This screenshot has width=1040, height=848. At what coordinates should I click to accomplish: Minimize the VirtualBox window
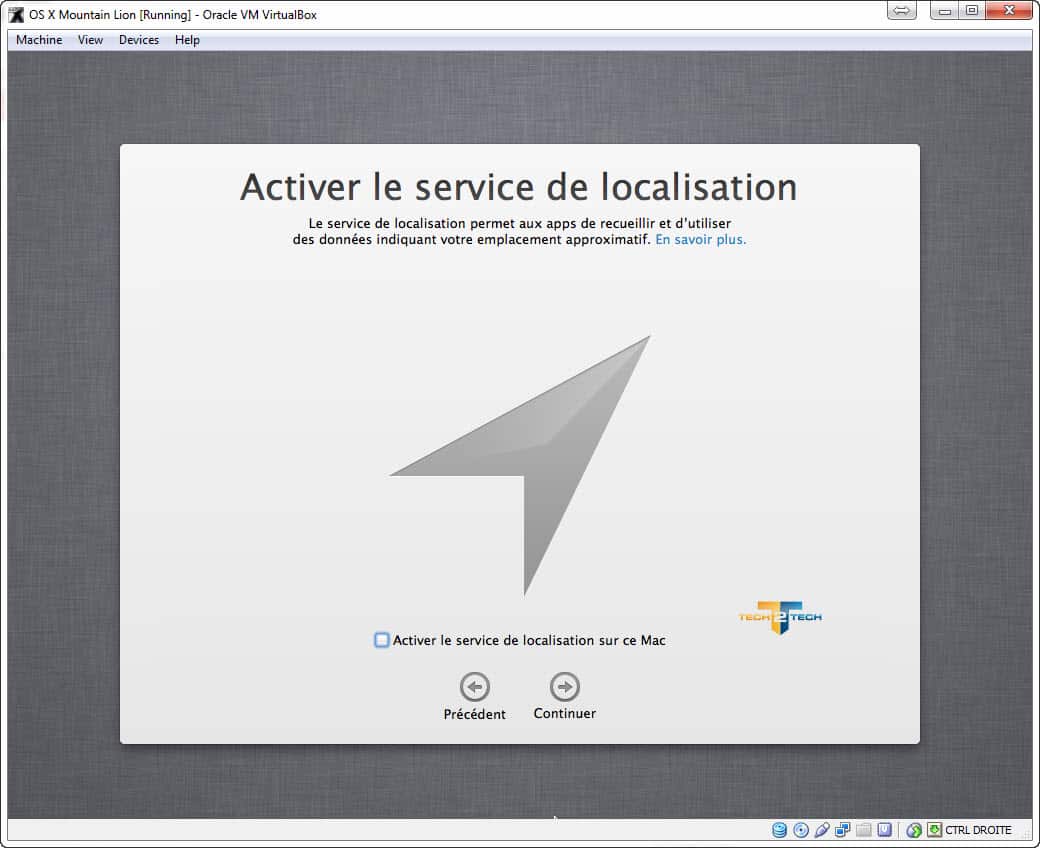[944, 10]
